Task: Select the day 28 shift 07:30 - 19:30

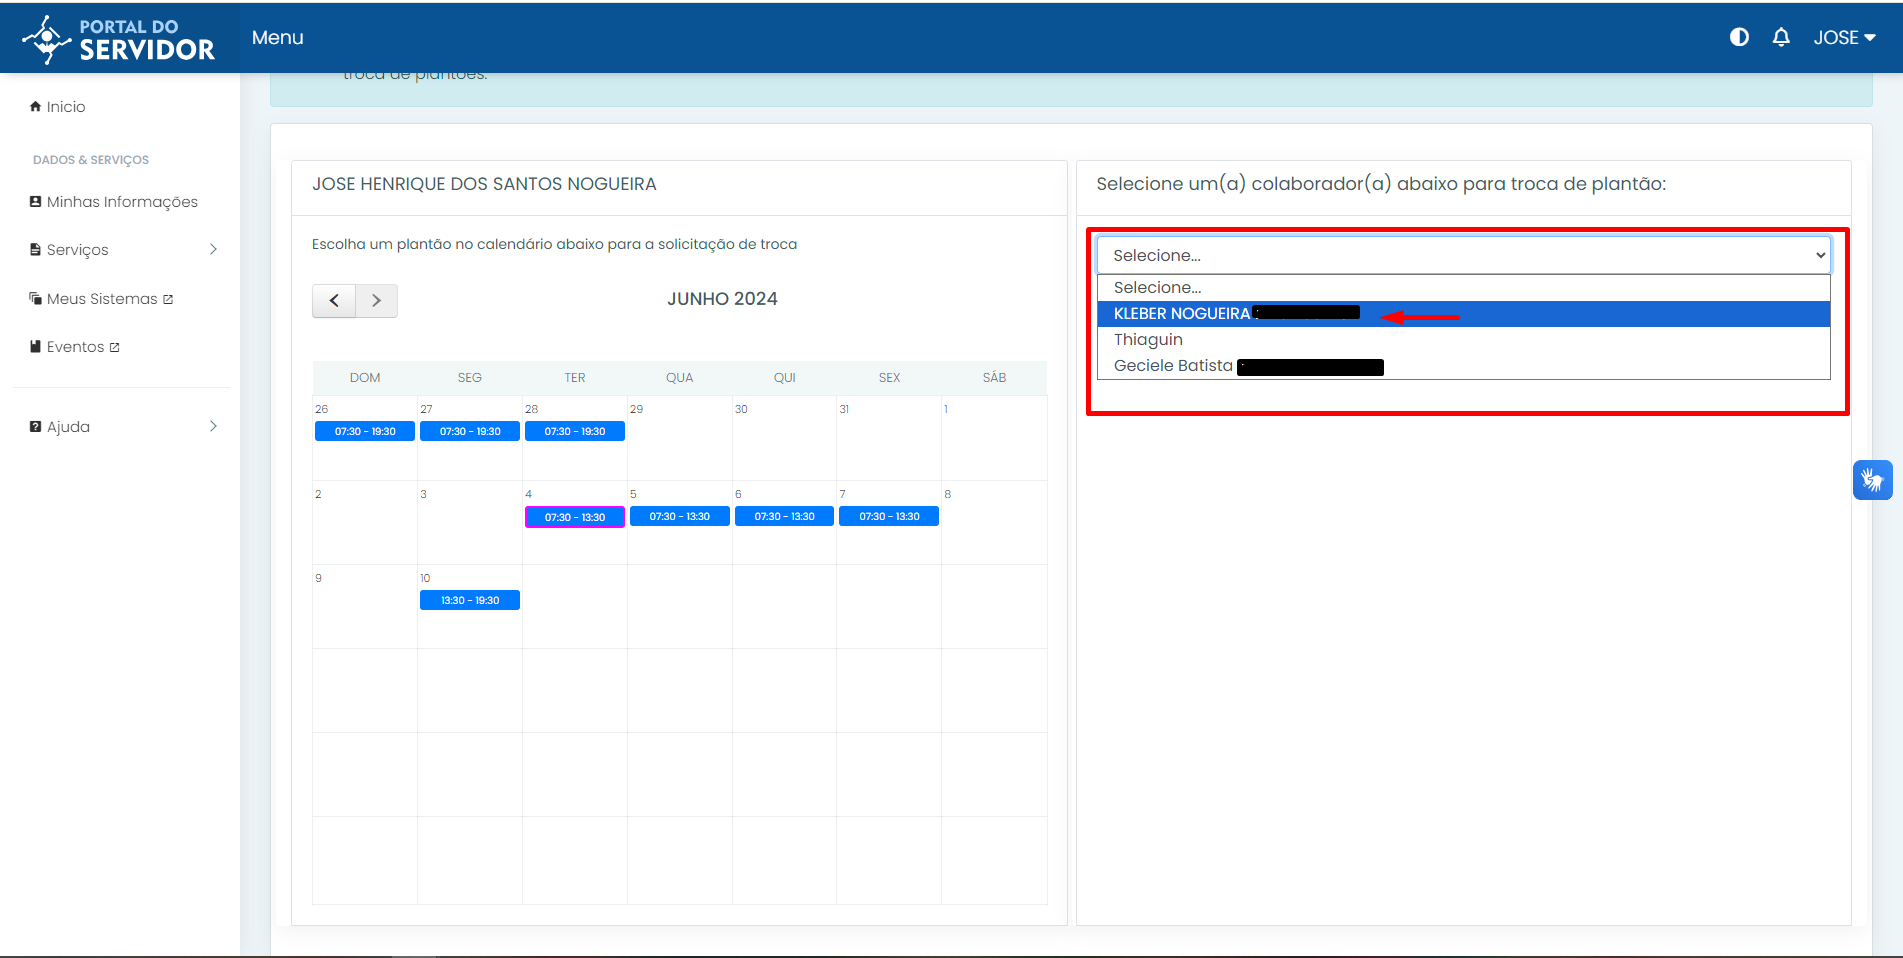Action: point(575,431)
